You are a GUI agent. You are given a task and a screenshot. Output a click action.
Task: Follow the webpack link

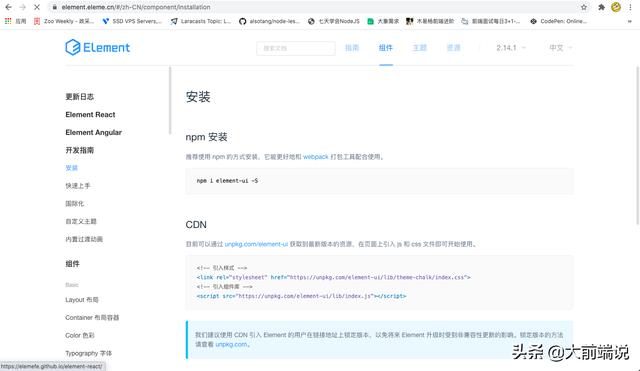point(316,157)
